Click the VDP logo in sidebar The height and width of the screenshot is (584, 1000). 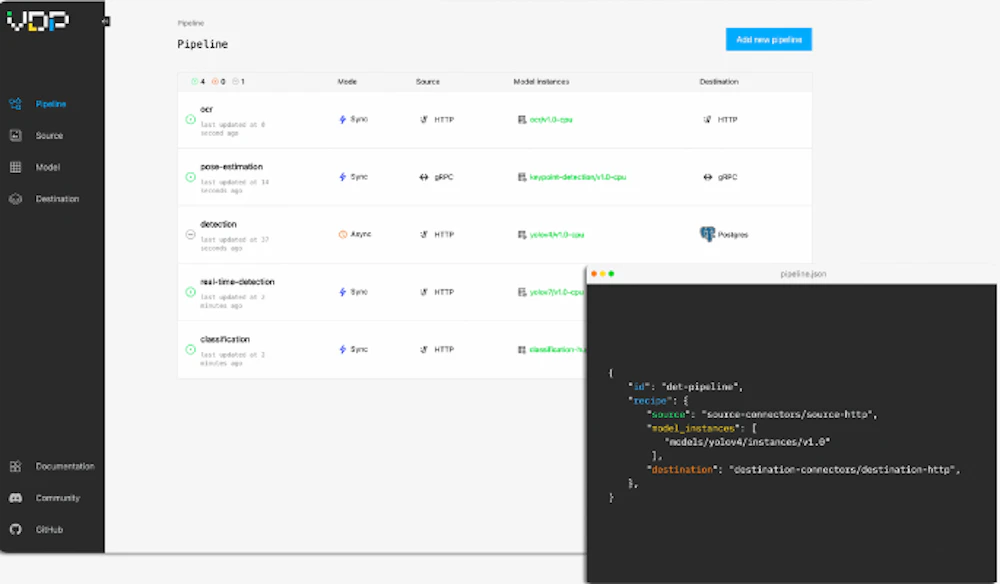[38, 21]
